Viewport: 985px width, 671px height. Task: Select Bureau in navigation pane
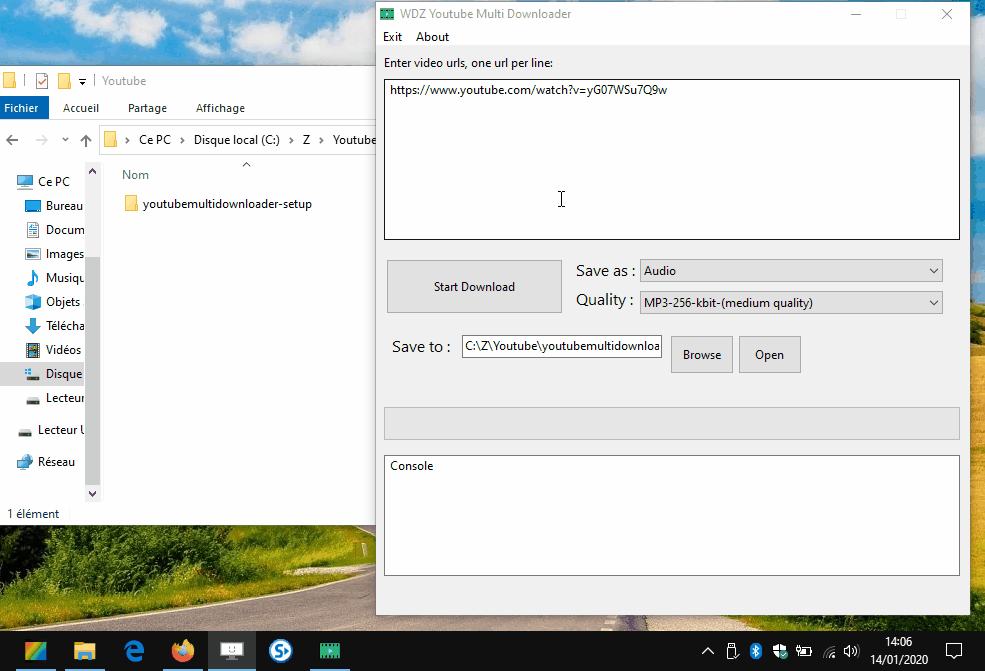click(x=53, y=205)
